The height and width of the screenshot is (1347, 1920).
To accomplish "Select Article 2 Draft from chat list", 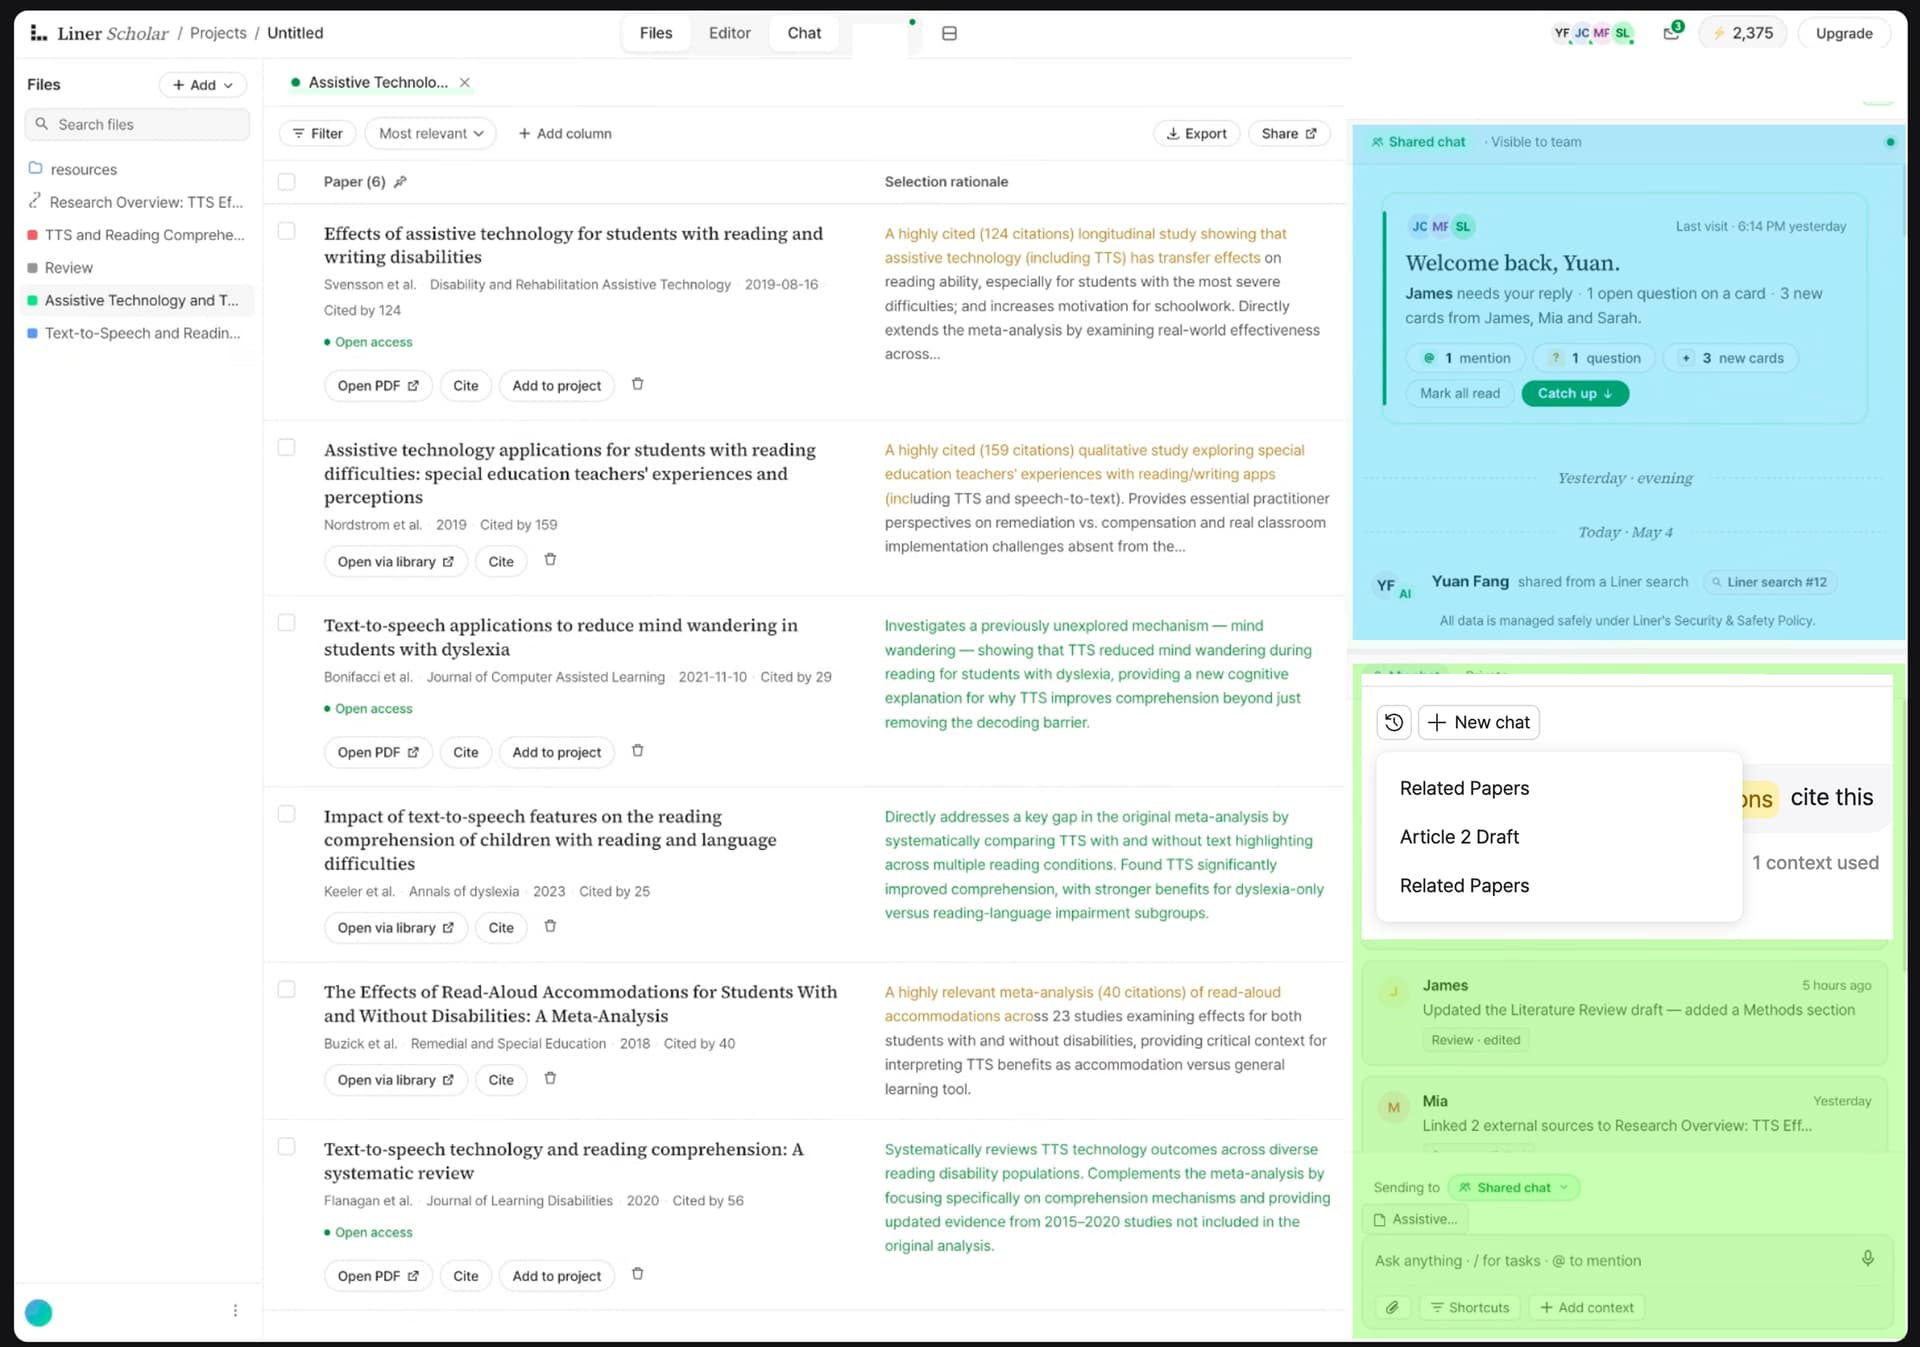I will (1459, 837).
